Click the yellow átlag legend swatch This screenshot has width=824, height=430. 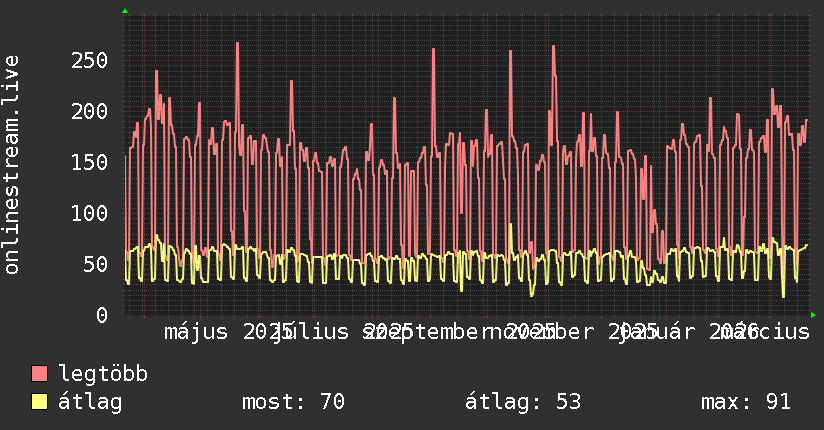[40, 402]
